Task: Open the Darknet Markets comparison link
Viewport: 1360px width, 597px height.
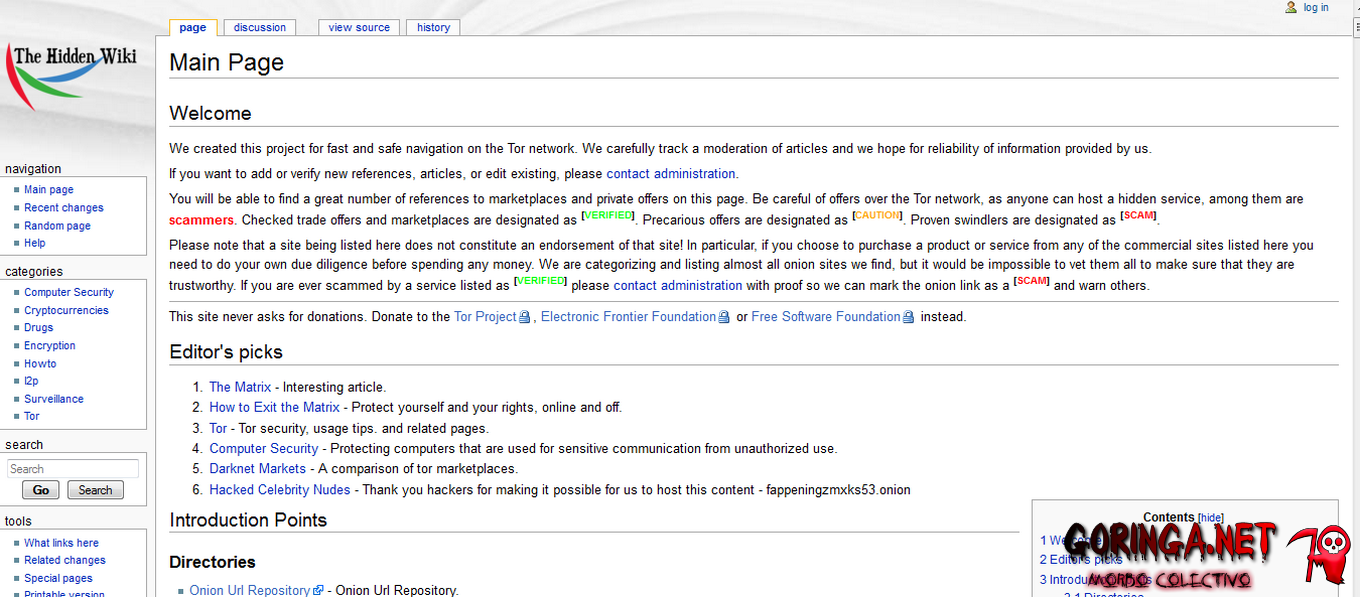Action: pyautogui.click(x=257, y=469)
